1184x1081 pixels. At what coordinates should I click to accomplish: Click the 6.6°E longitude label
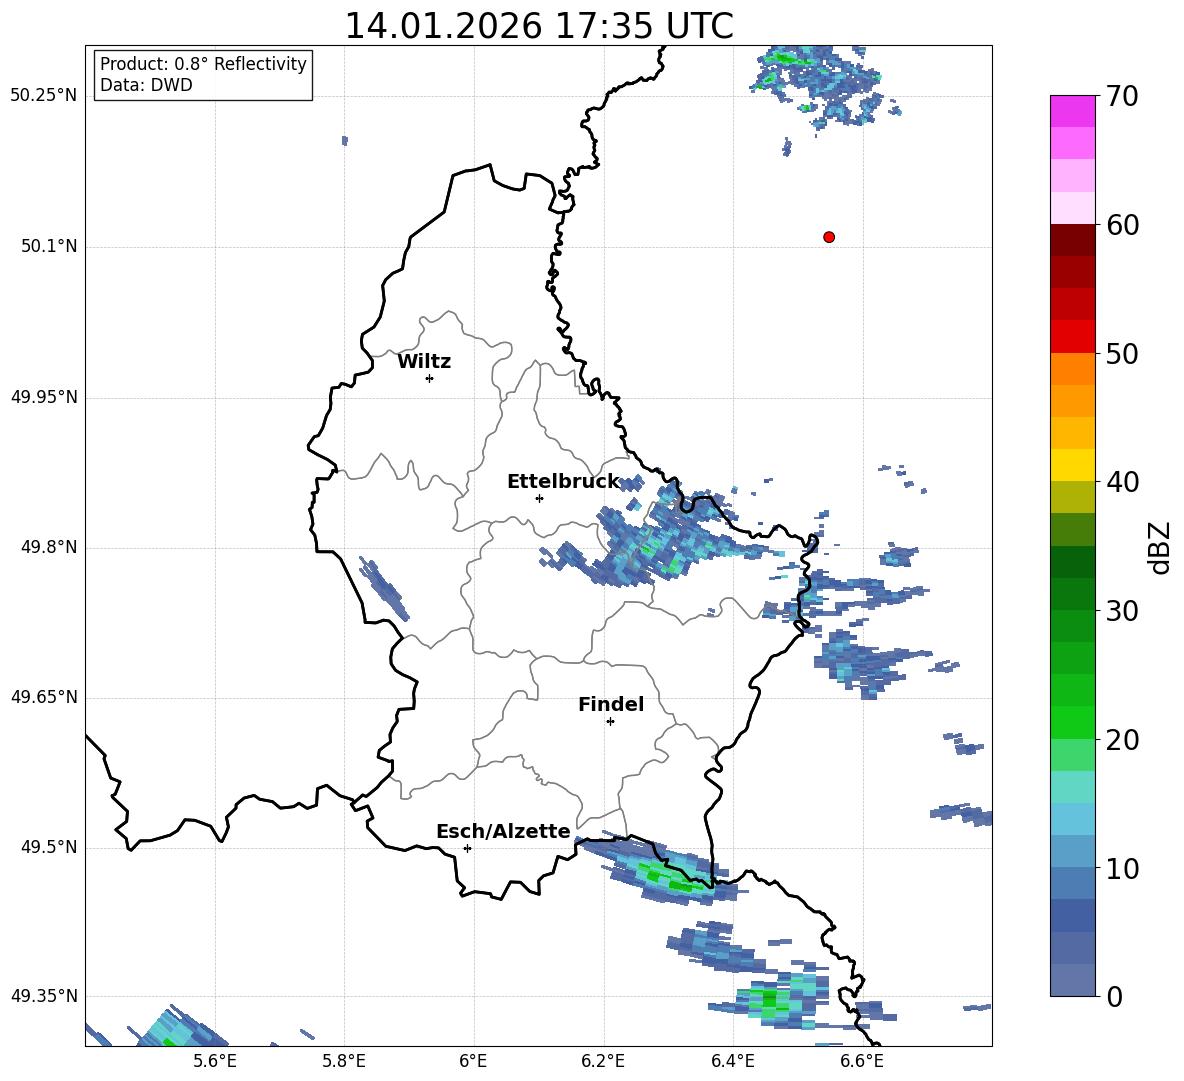(862, 1061)
